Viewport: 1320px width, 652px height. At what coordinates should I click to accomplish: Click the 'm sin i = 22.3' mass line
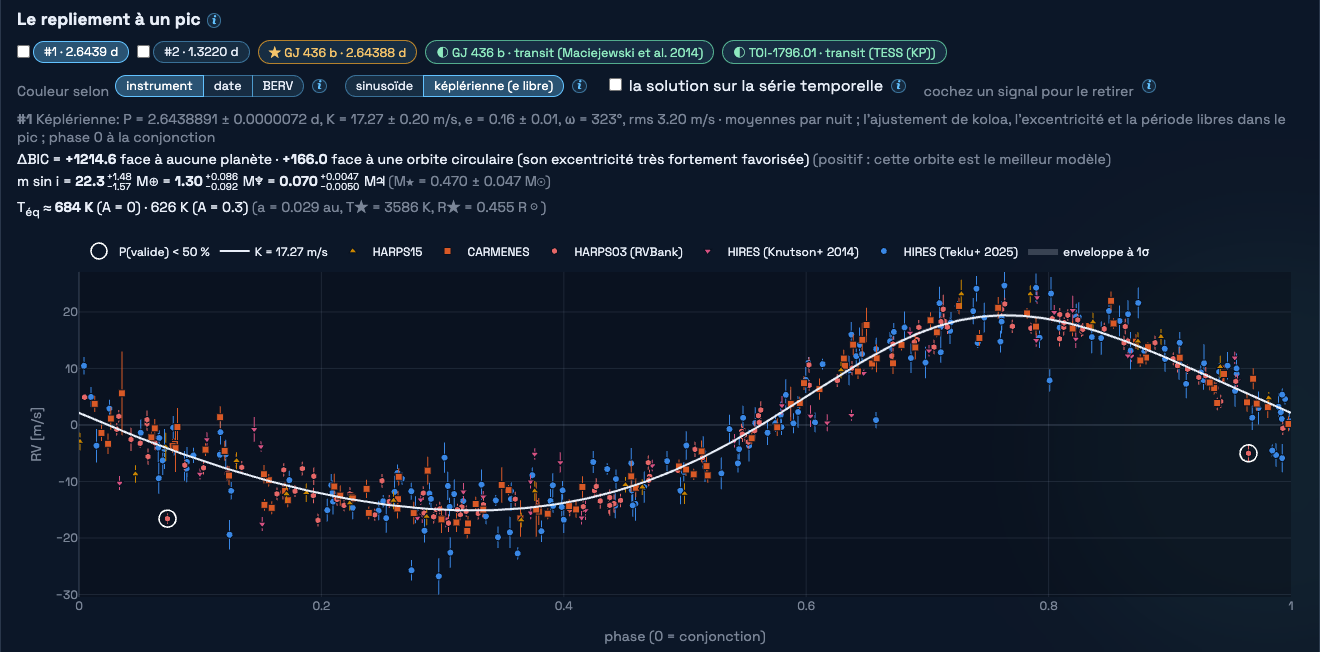click(x=284, y=181)
